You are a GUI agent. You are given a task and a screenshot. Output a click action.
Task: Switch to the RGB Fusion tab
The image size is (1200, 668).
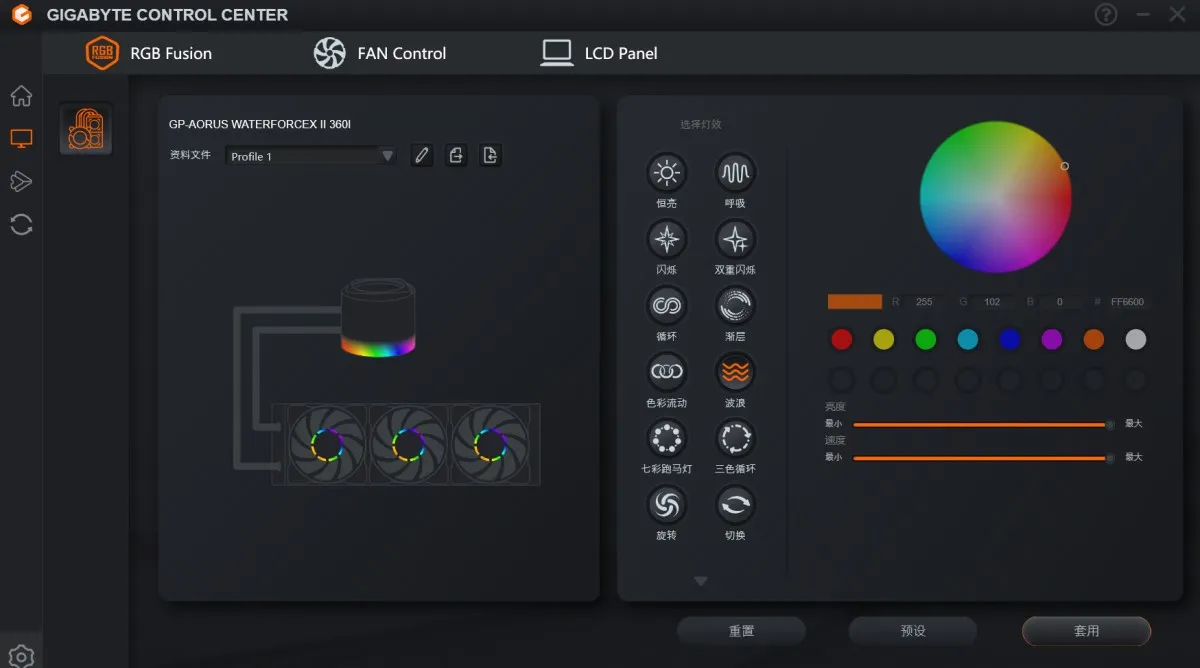tap(149, 53)
